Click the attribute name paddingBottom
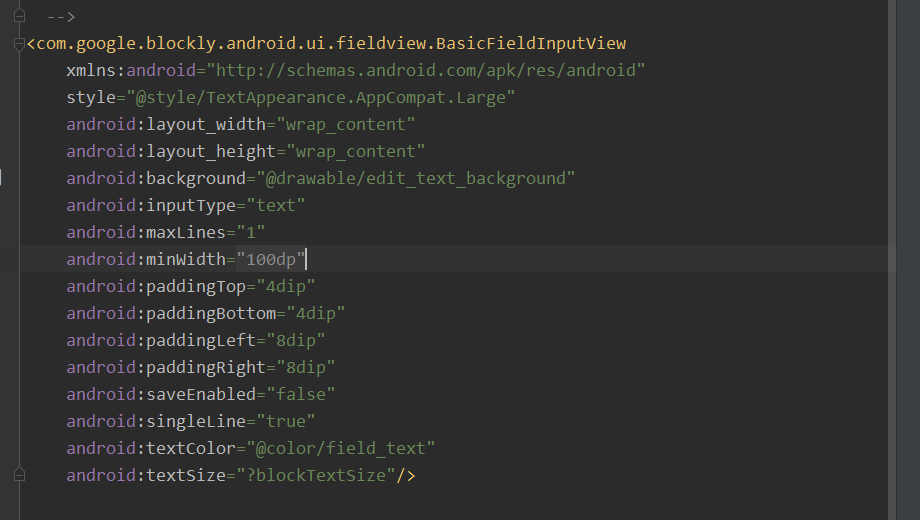Screen dimensions: 920x520 tap(211, 313)
